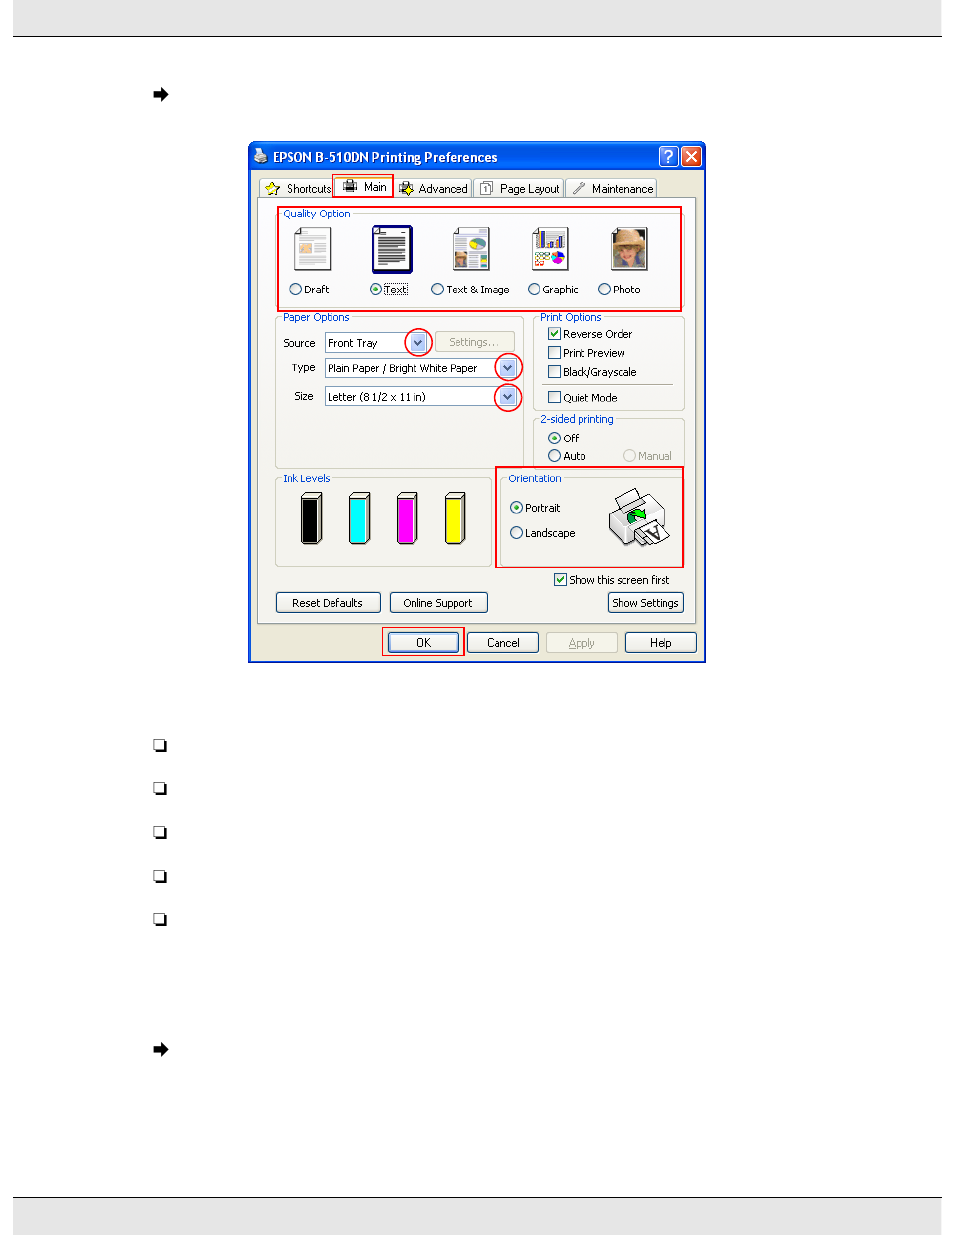Click the Online Support button
This screenshot has width=954, height=1235.
point(438,602)
